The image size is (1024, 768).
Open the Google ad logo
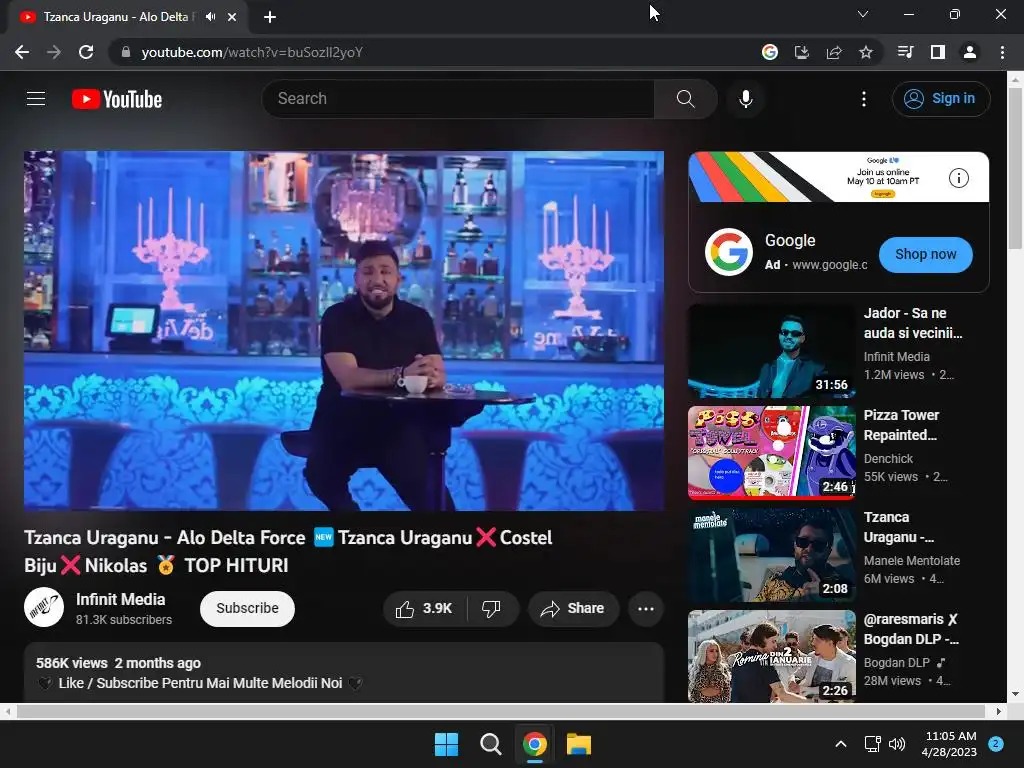pos(729,252)
